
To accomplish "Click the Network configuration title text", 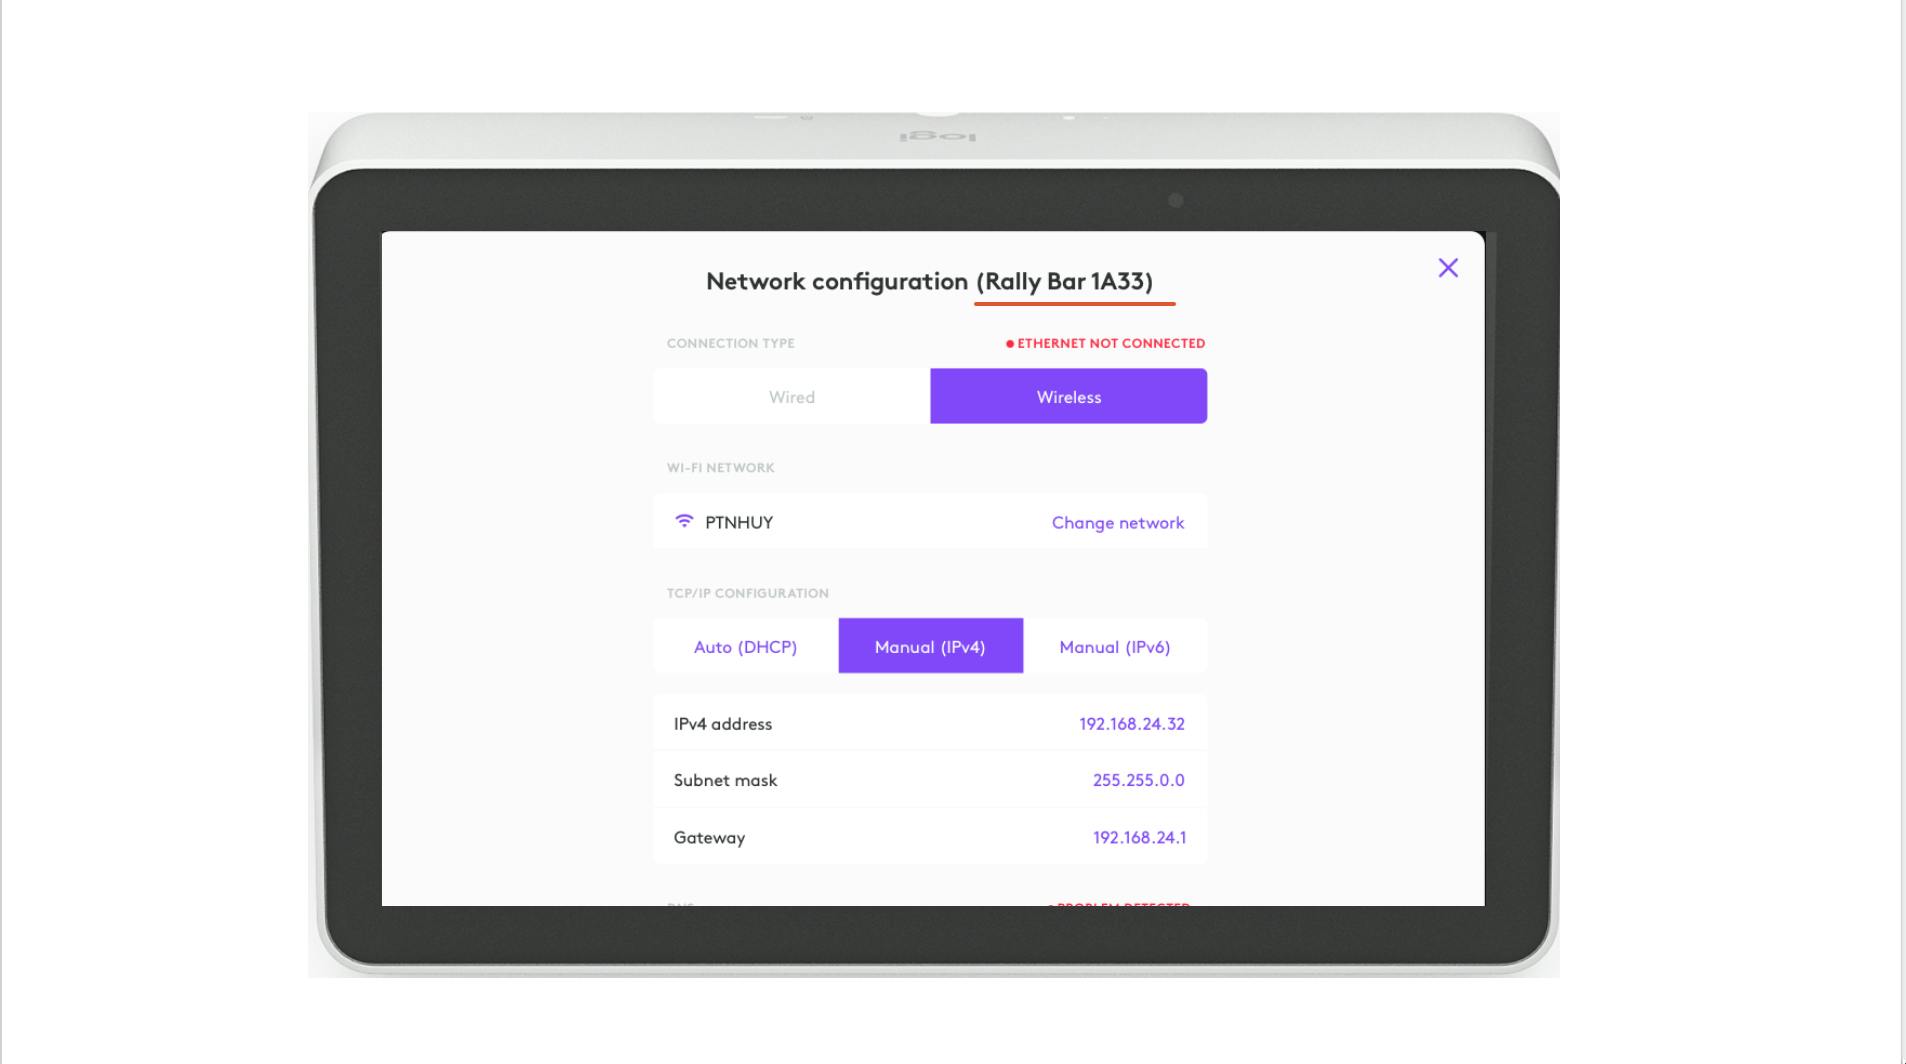I will tap(929, 281).
